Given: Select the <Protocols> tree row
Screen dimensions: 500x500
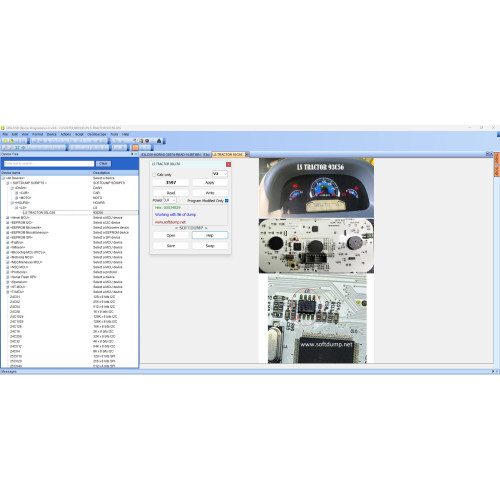Looking at the screenshot, I should [69, 272].
